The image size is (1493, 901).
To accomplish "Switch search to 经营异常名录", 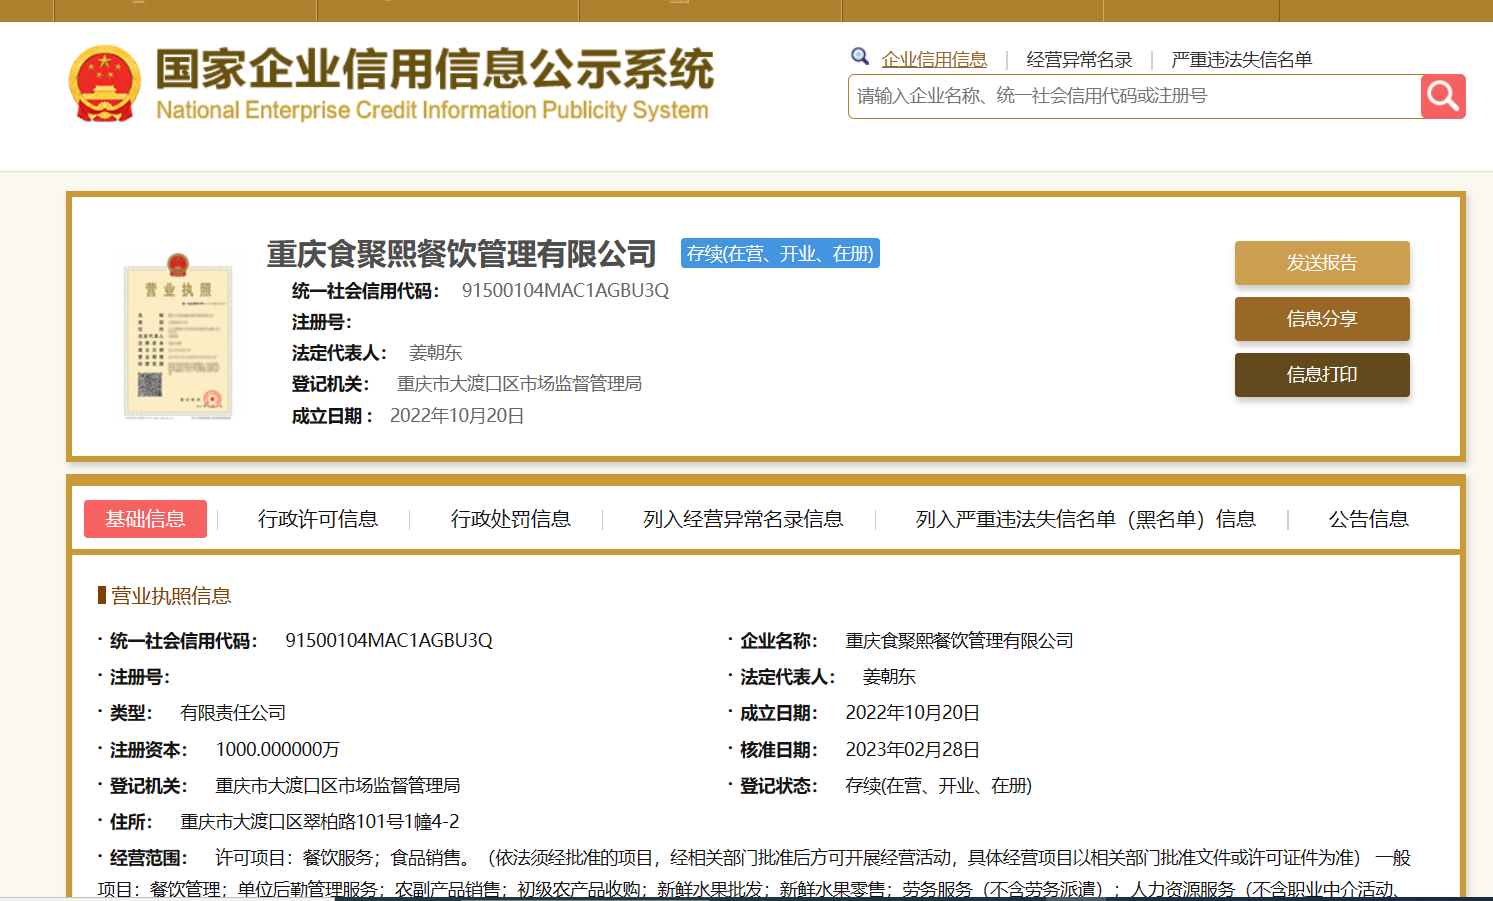I will (1079, 60).
